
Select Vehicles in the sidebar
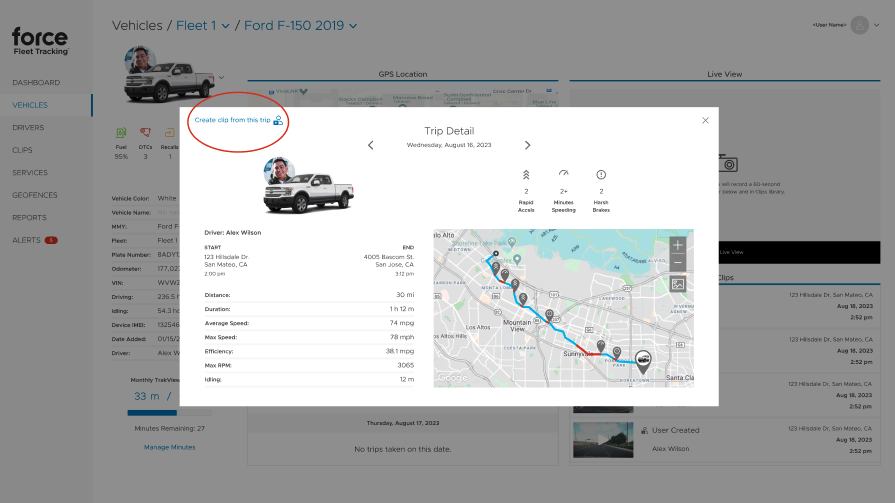[x=30, y=105]
